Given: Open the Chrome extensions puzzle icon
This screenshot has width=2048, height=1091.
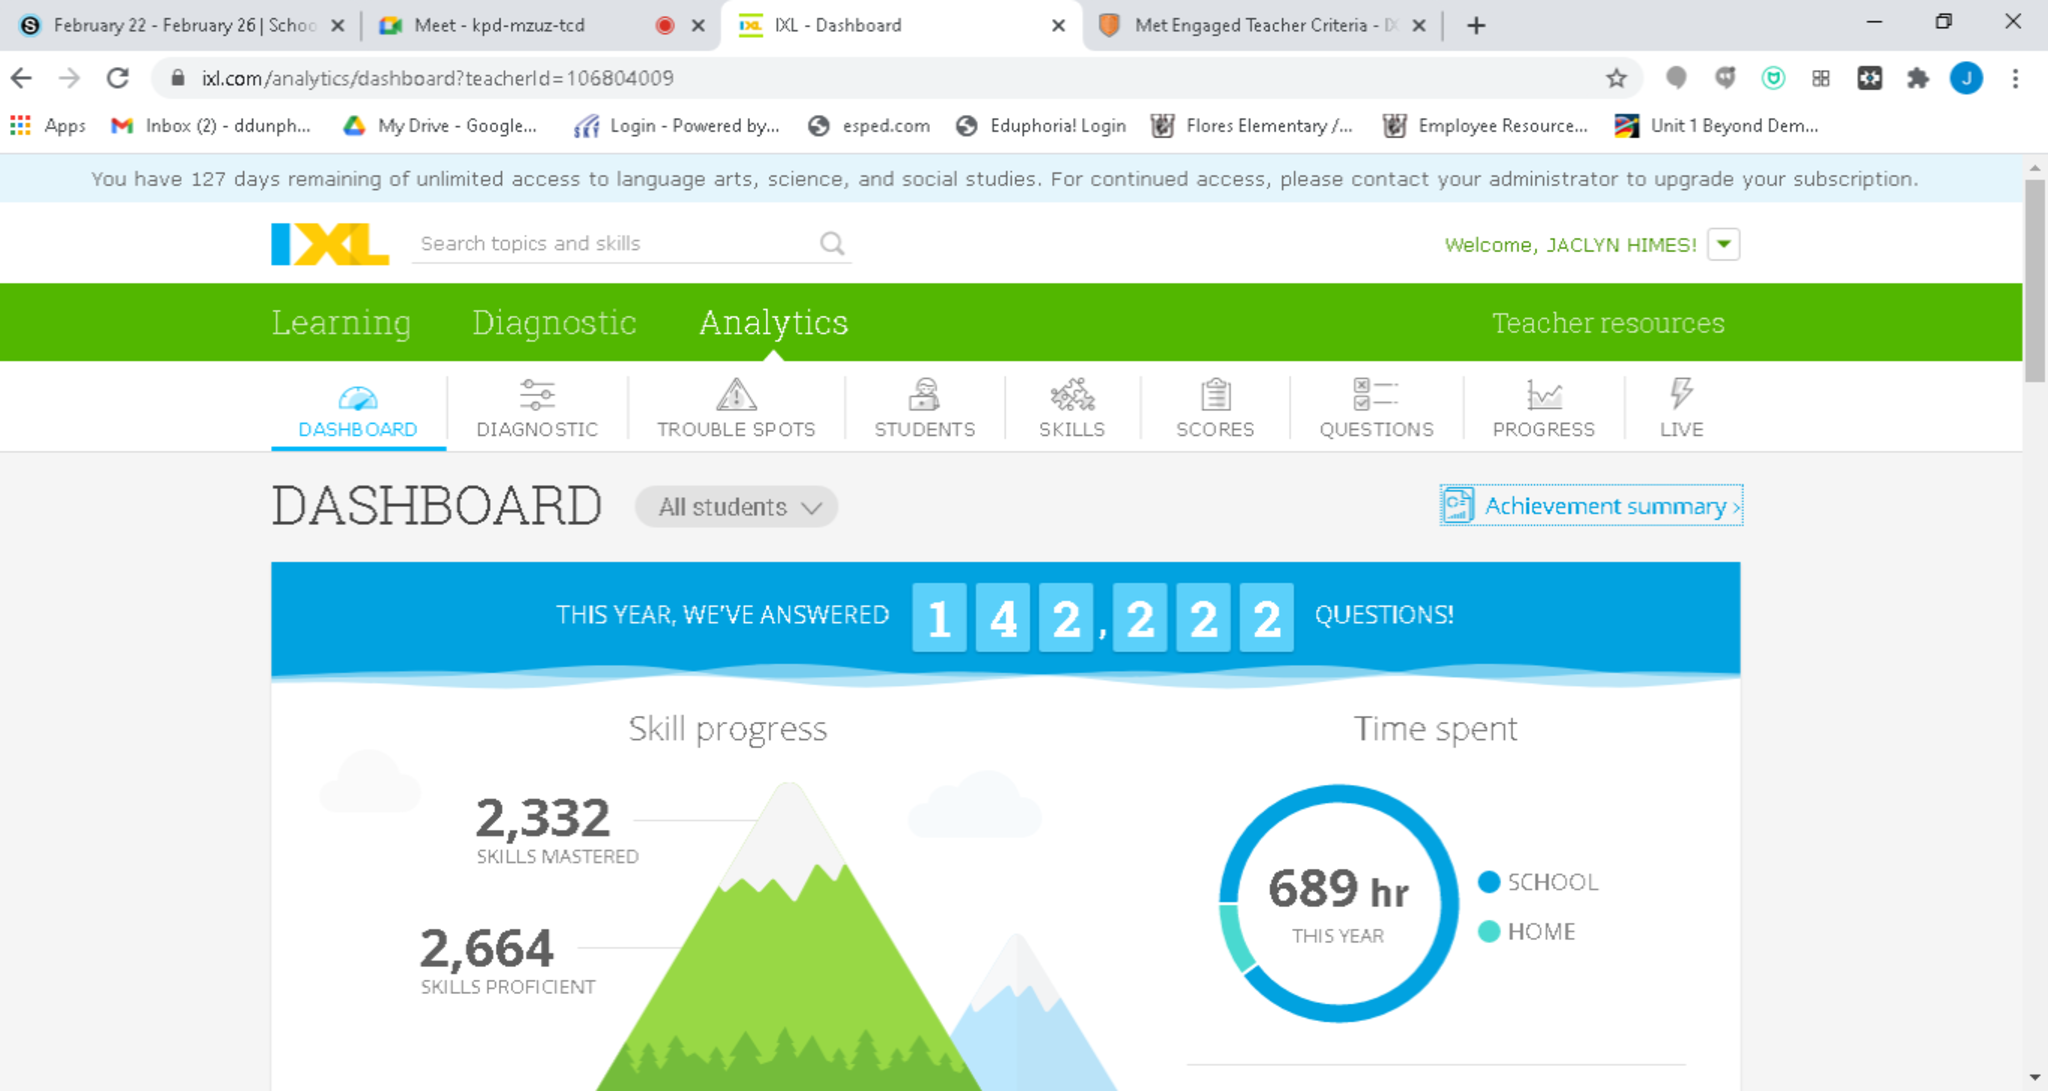Looking at the screenshot, I should (1917, 78).
